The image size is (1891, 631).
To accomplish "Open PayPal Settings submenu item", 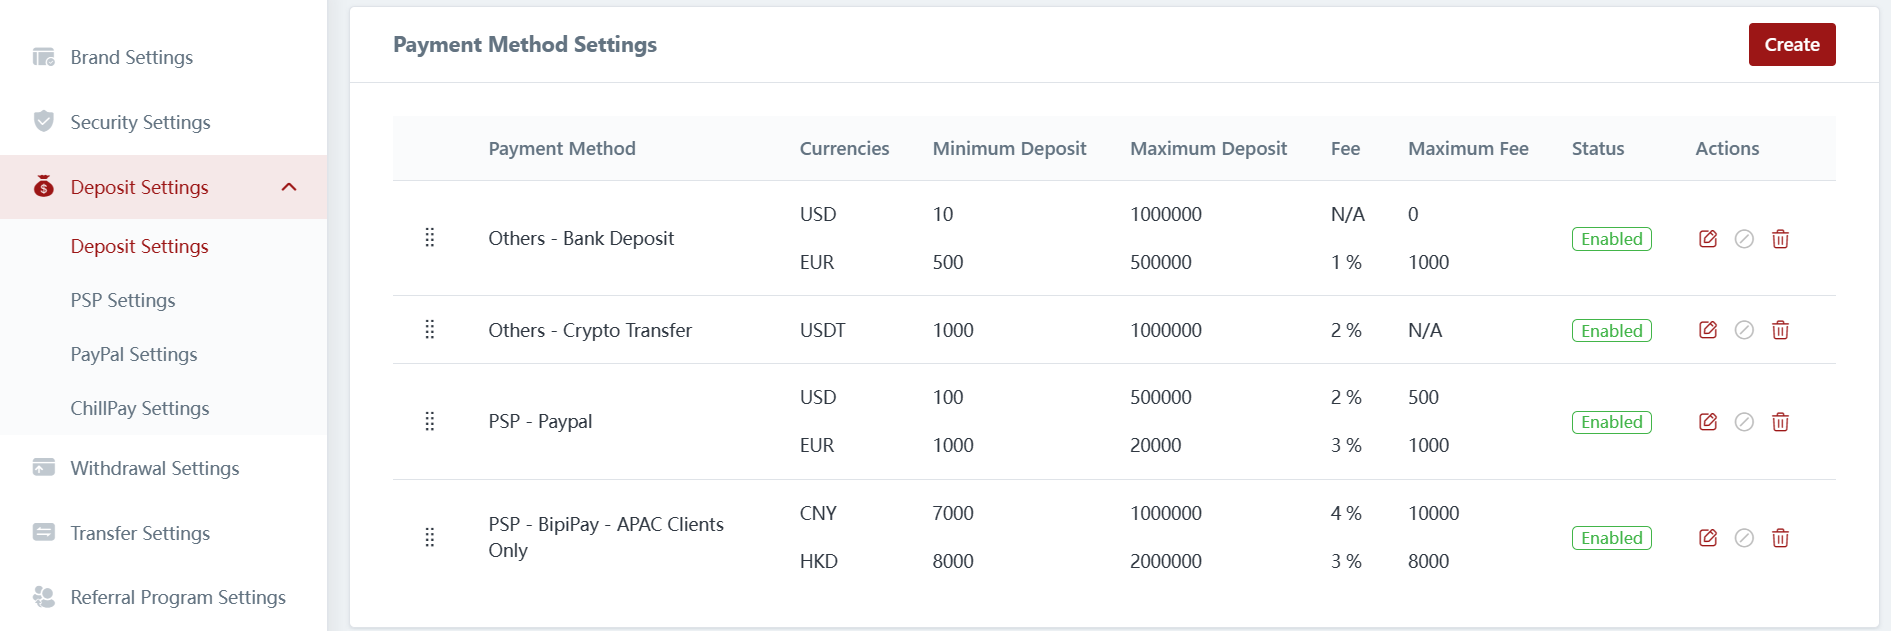I will tap(133, 354).
